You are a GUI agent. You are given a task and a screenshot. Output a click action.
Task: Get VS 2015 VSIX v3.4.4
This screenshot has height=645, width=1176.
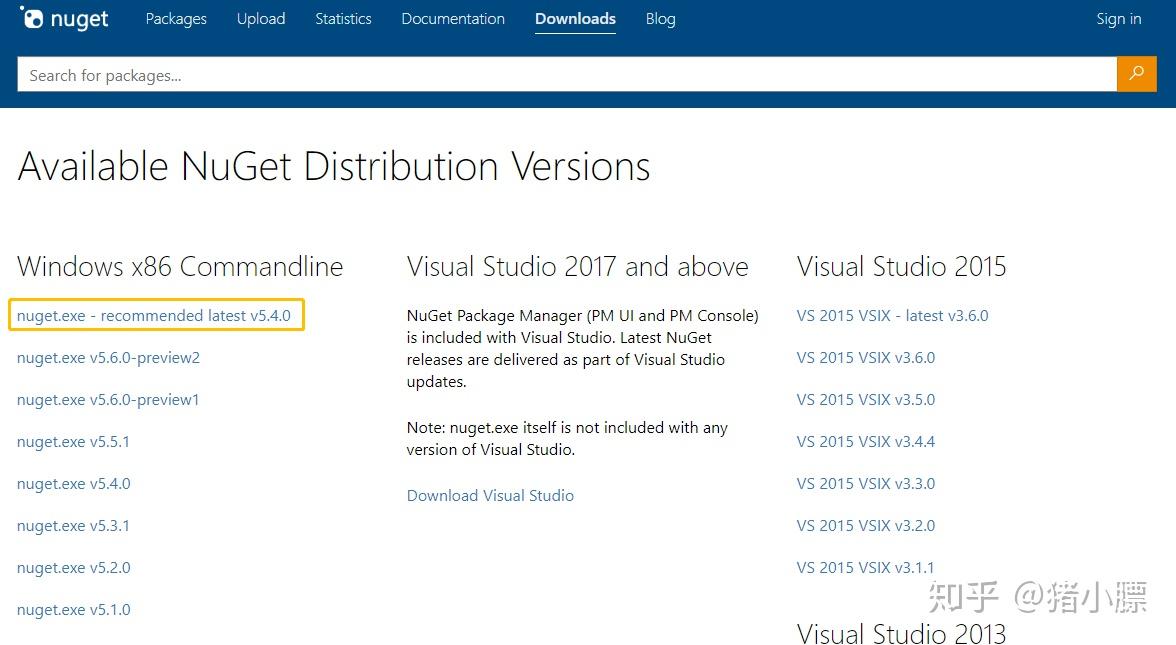(x=866, y=442)
